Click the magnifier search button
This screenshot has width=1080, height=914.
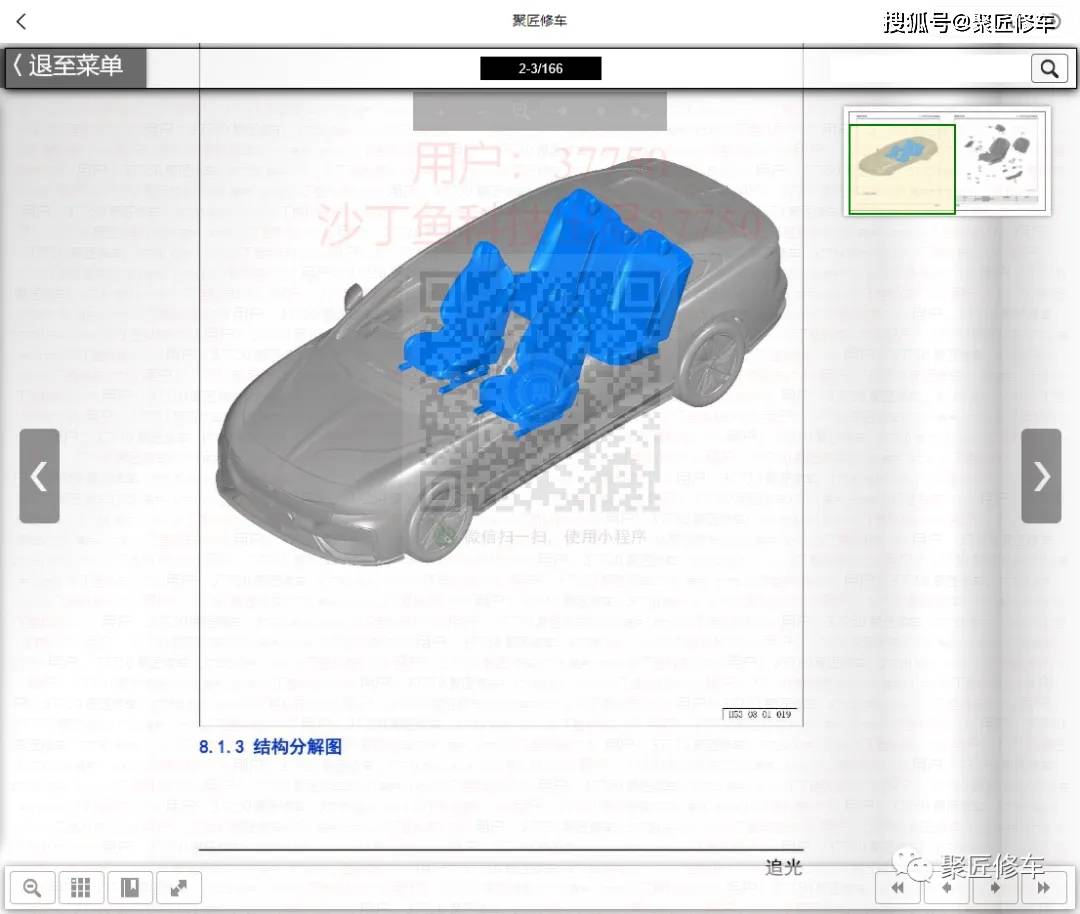(x=1050, y=68)
